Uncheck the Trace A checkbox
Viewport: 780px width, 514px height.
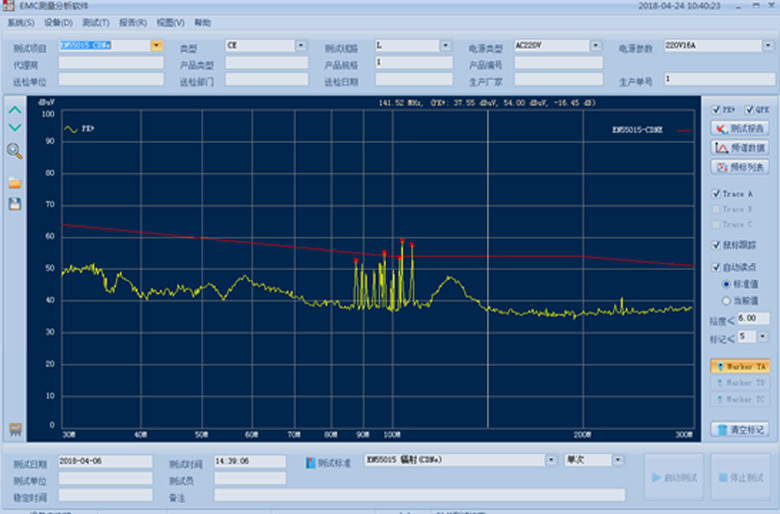coord(716,193)
